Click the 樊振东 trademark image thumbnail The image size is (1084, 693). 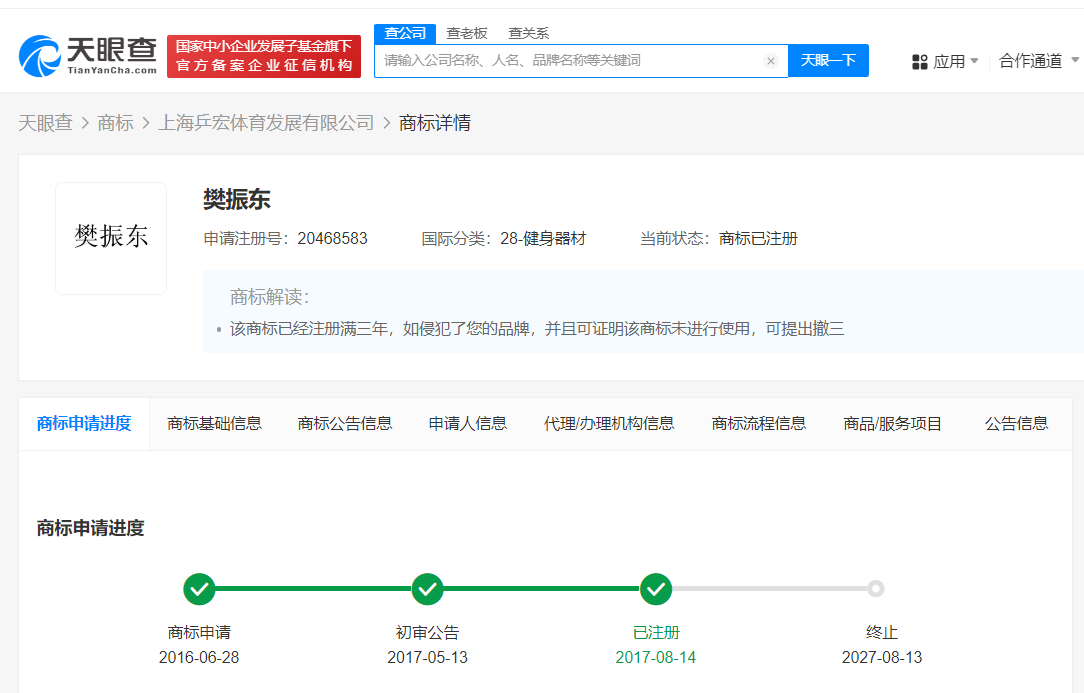click(110, 237)
